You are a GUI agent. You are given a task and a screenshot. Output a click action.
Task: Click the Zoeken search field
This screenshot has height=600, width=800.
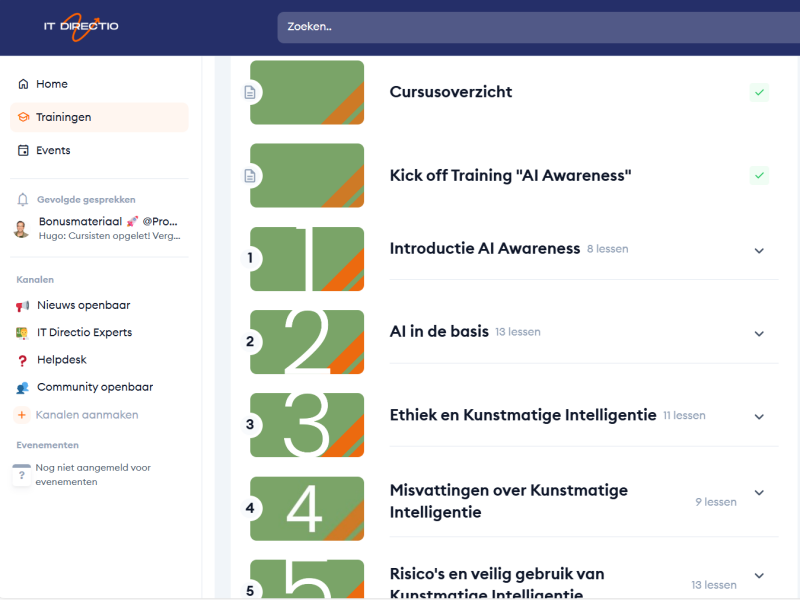pos(530,27)
